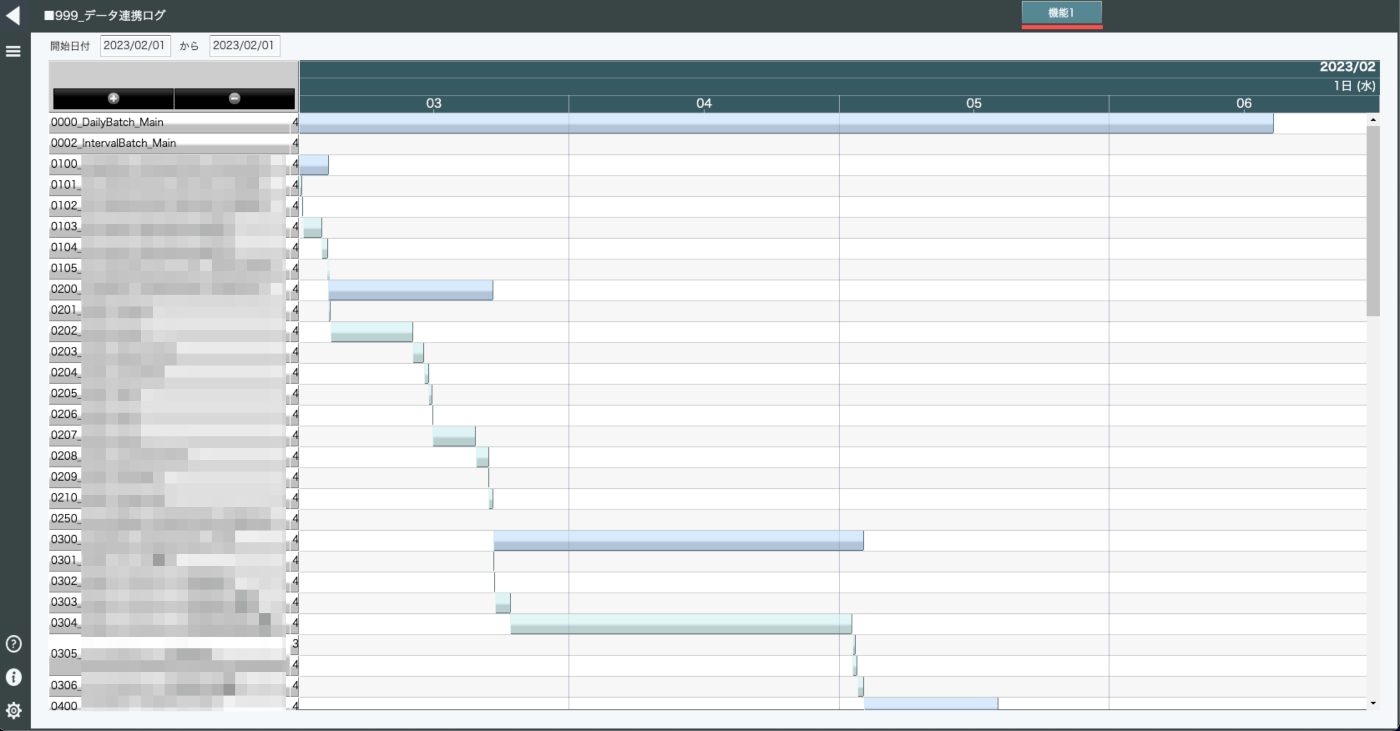
Task: Click the Gantt bar in row 0203
Action: [x=418, y=353]
